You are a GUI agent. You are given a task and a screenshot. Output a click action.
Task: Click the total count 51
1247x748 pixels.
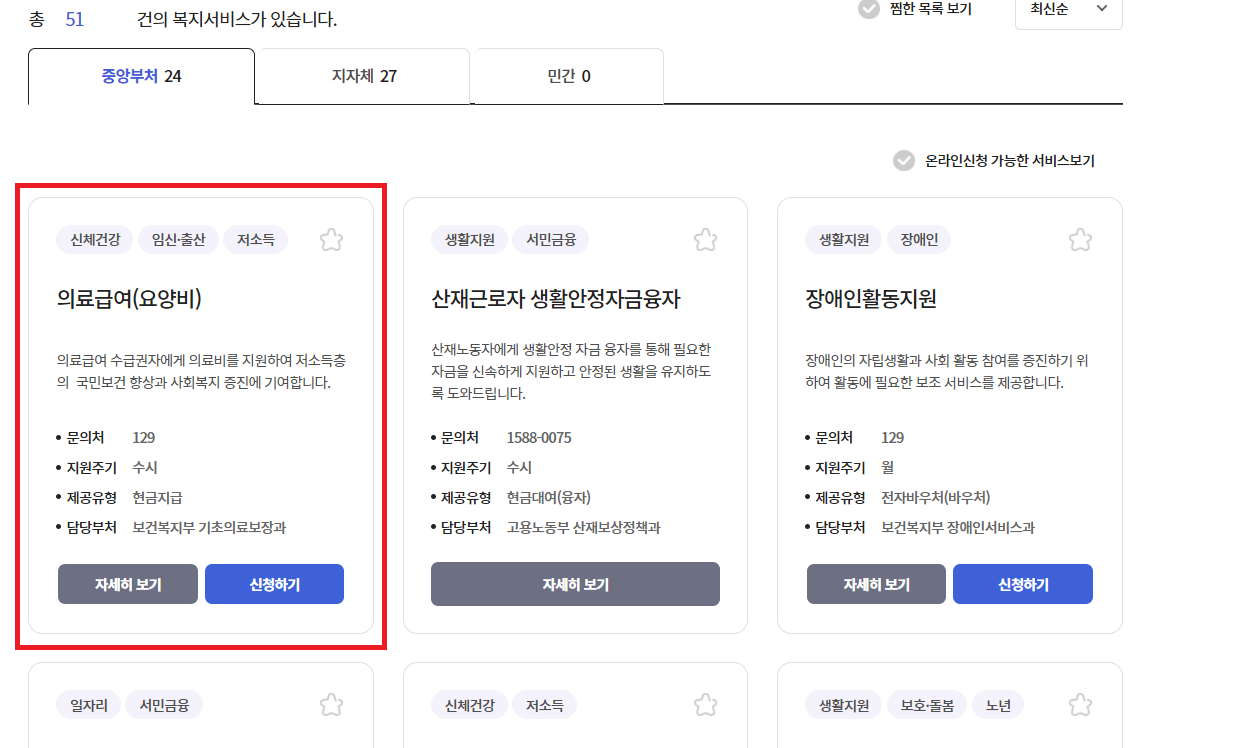[x=74, y=18]
